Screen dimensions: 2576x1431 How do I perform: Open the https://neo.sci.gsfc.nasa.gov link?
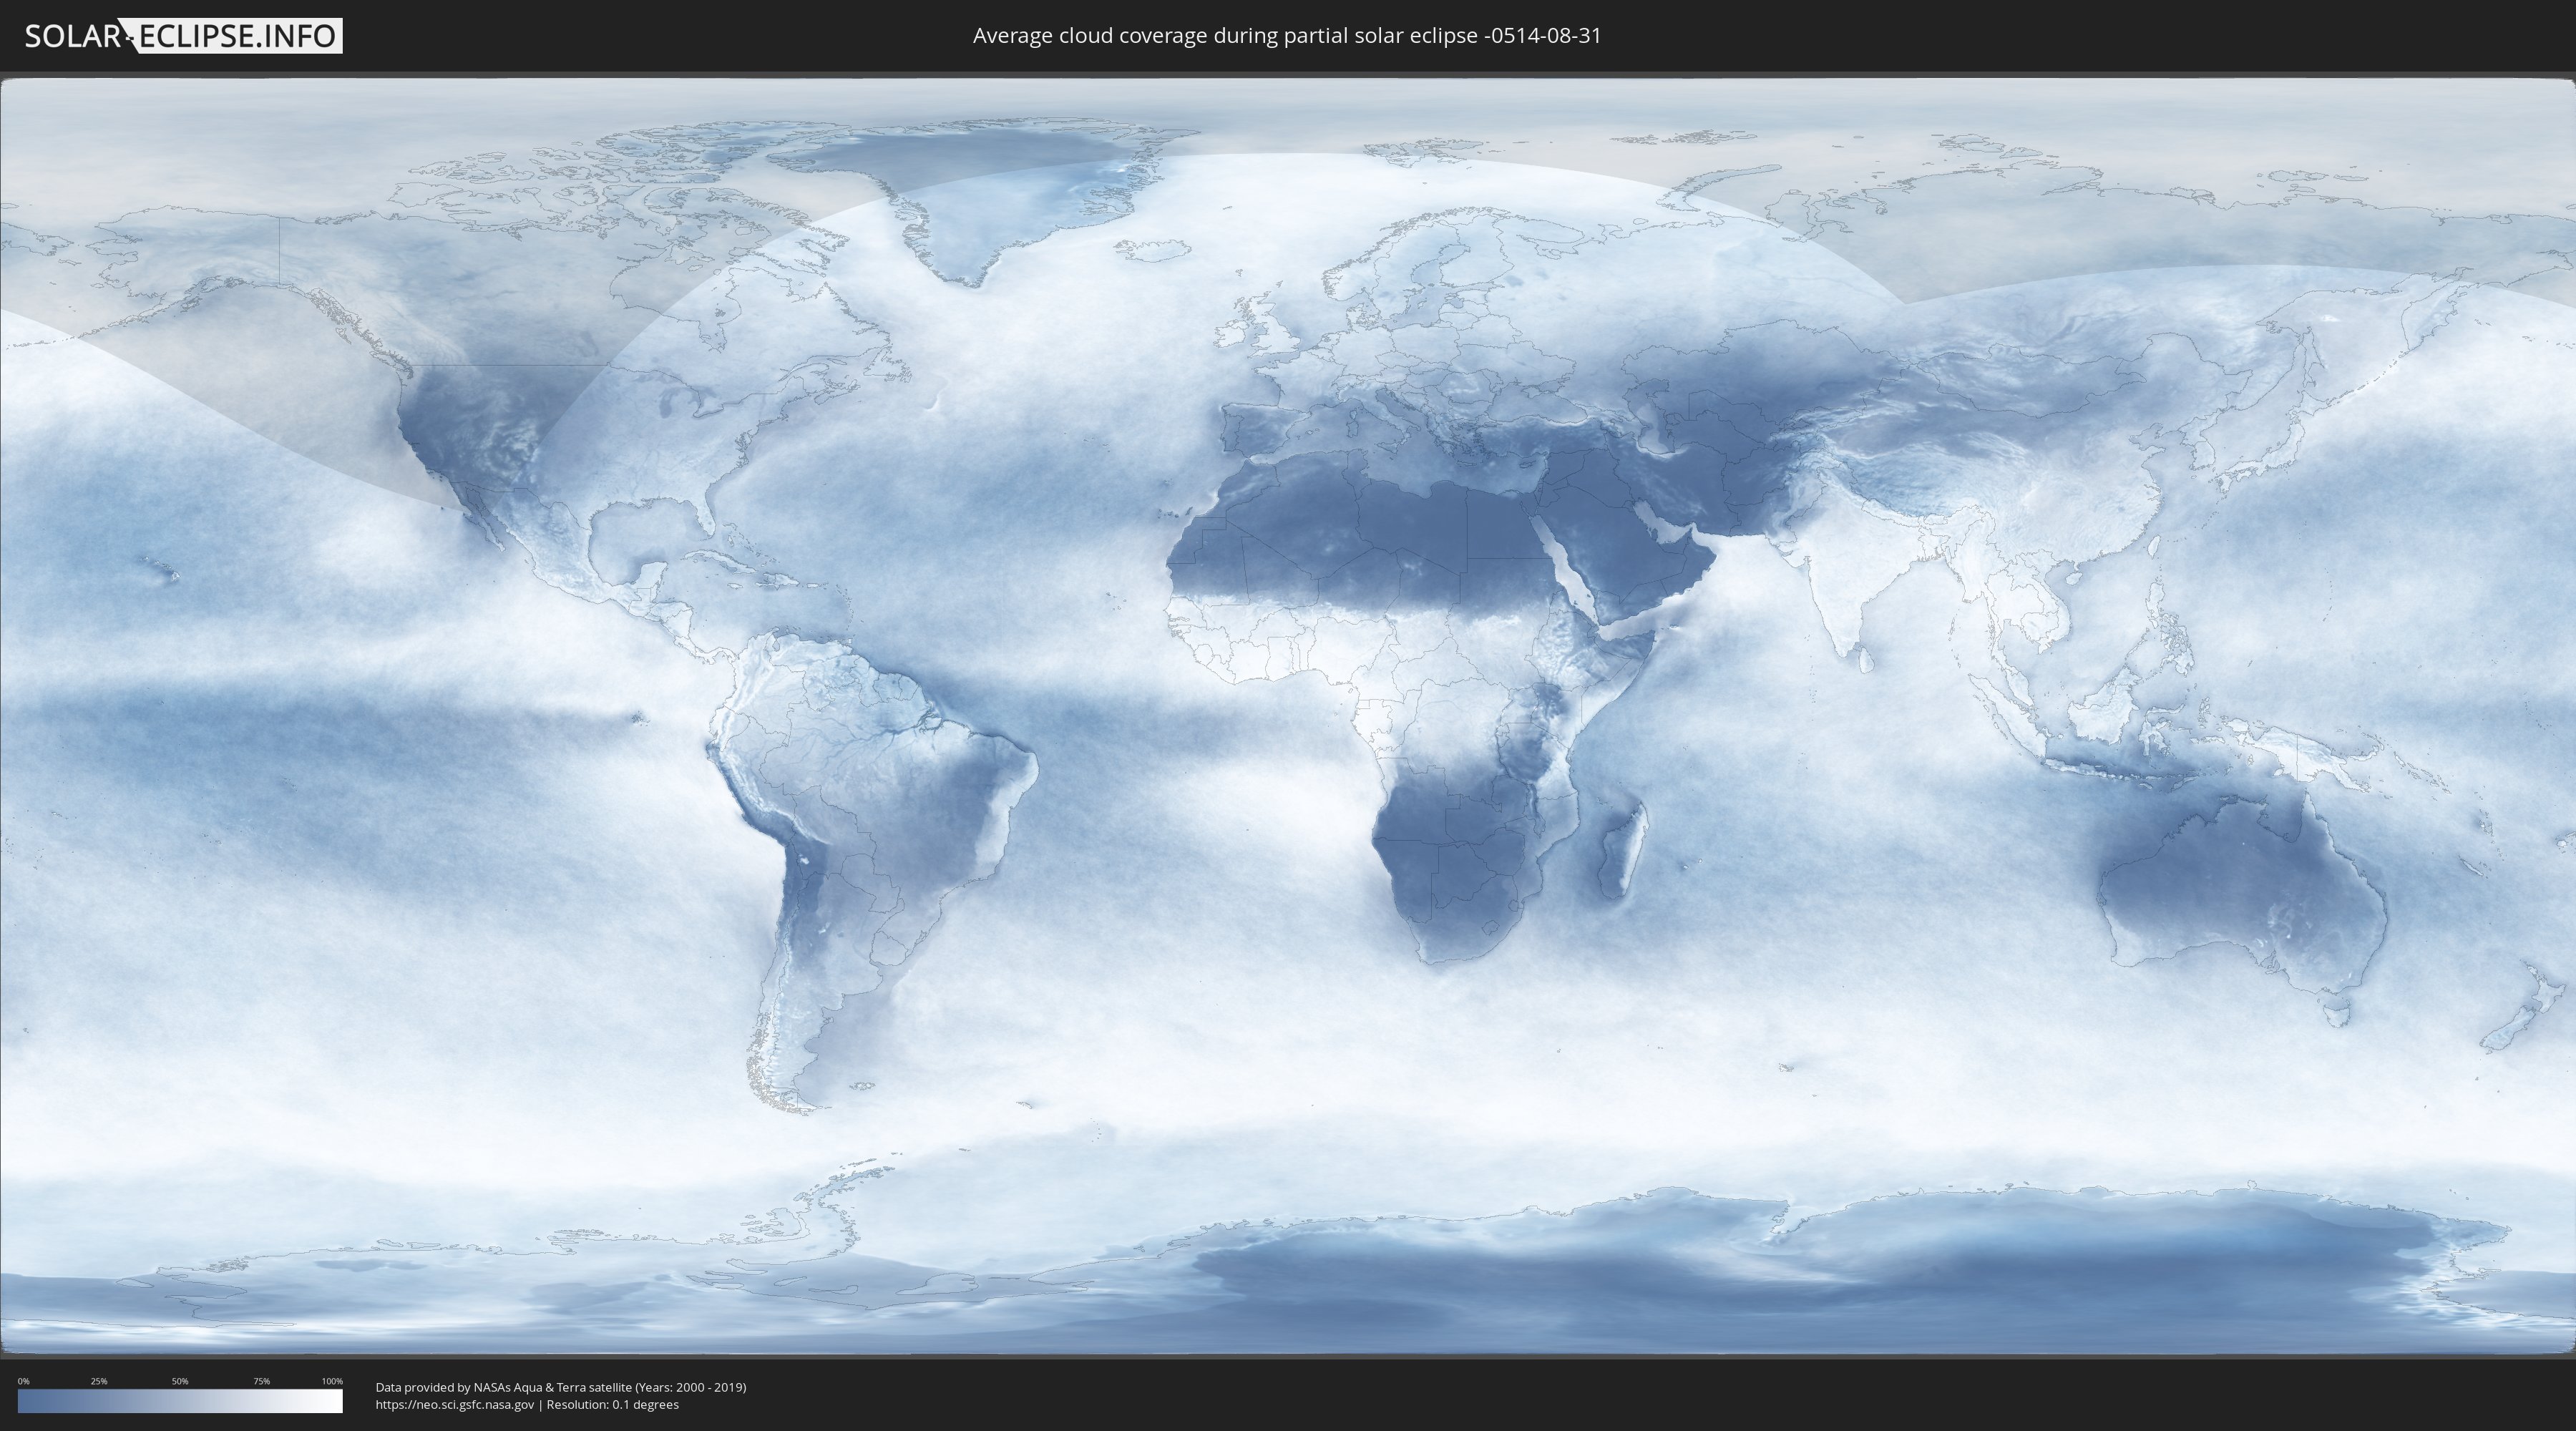[455, 1405]
